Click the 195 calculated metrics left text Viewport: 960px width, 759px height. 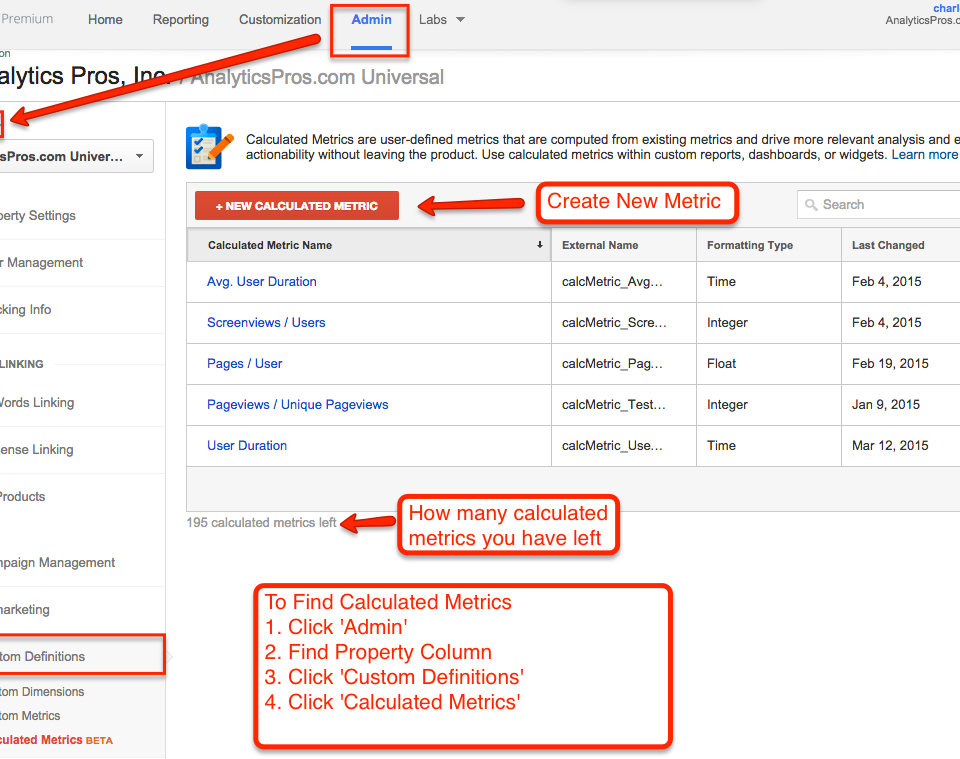261,523
